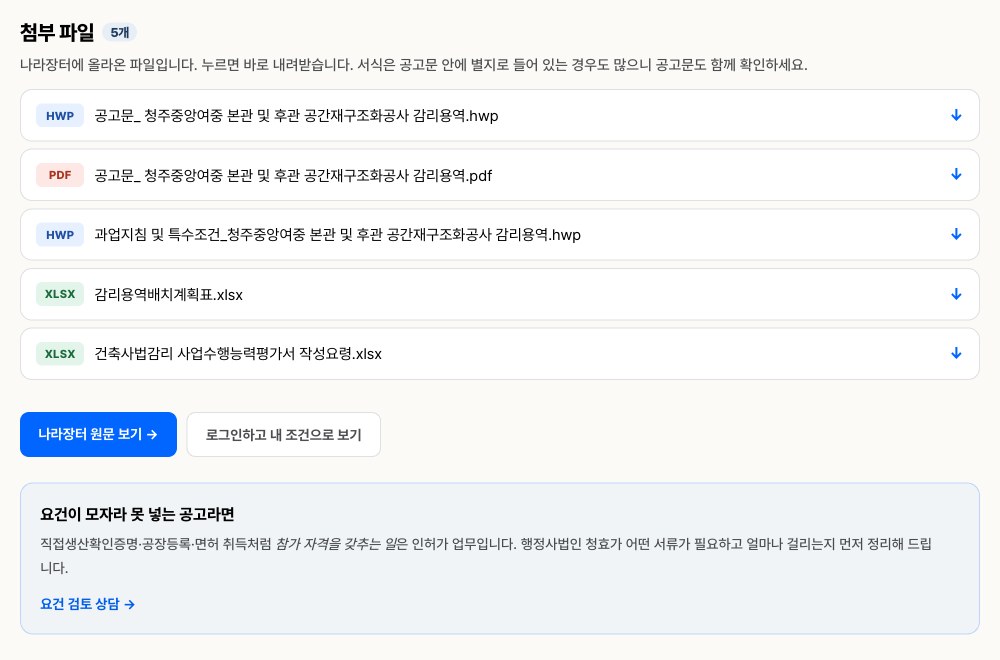Click HWP badge on 과업지침 row
The image size is (1000, 660).
click(60, 235)
